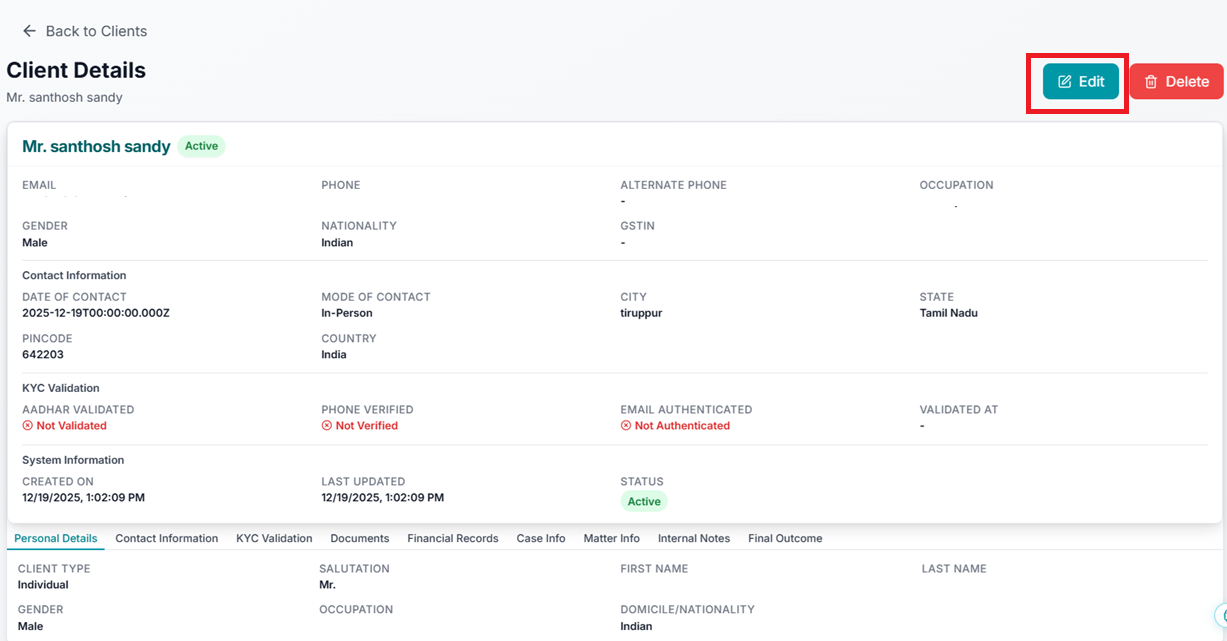Go to Back to Clients link
This screenshot has width=1227, height=641.
pyautogui.click(x=96, y=31)
